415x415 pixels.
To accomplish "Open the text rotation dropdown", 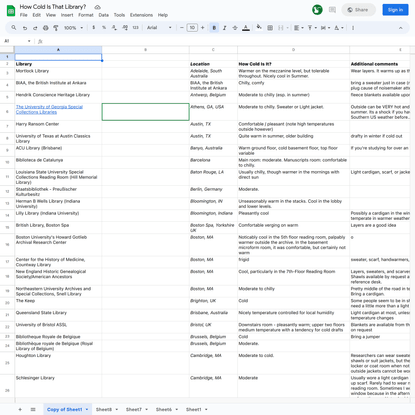I will pos(339,28).
